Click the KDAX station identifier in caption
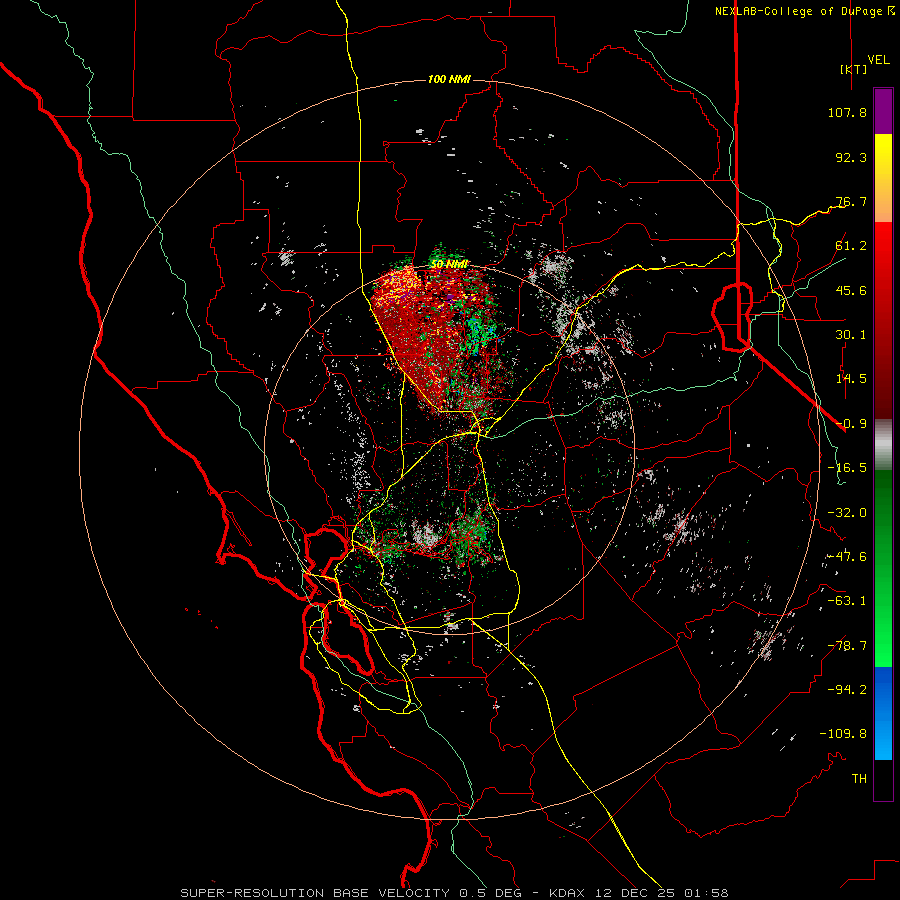Viewport: 900px width, 900px height. click(x=567, y=893)
